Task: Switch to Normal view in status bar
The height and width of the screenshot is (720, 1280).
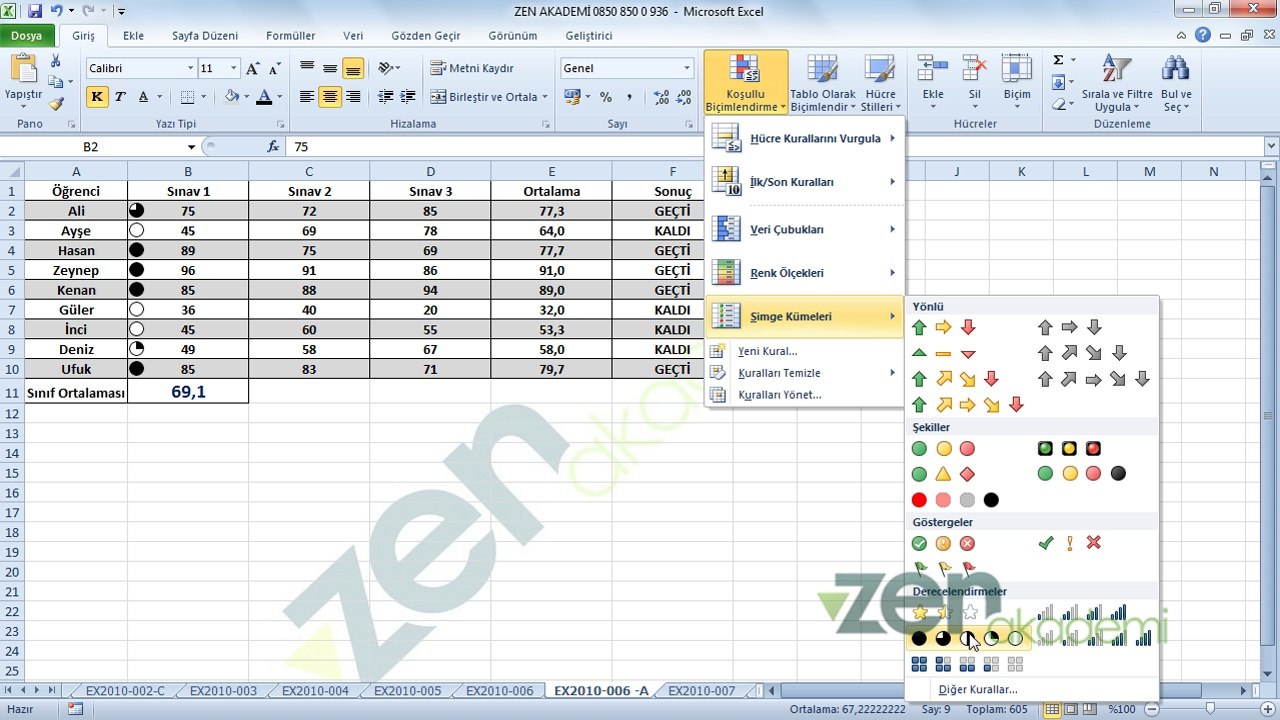Action: coord(1052,709)
